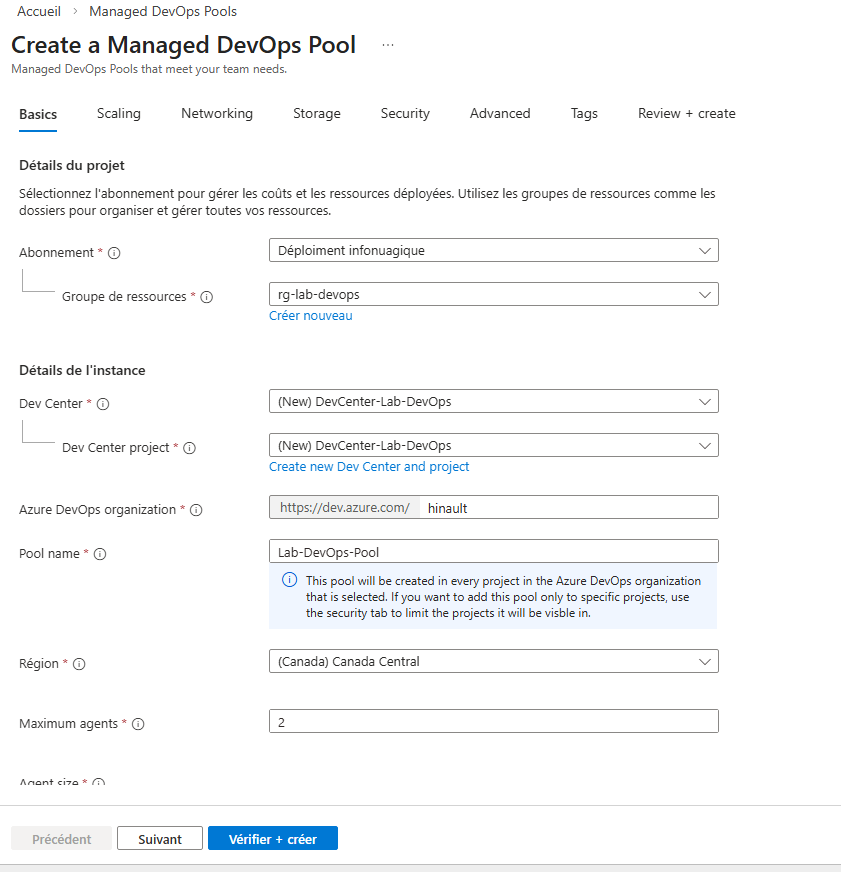This screenshot has height=872, width=841.
Task: Click Create new Dev Center and project link
Action: pyautogui.click(x=369, y=467)
